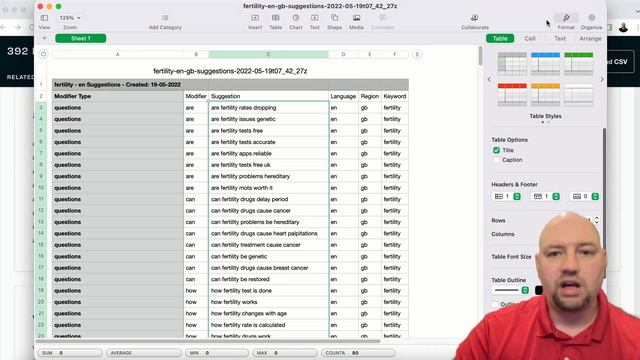Screen dimensions: 640x360
Task: Enable the Caption table option
Action: [496, 160]
